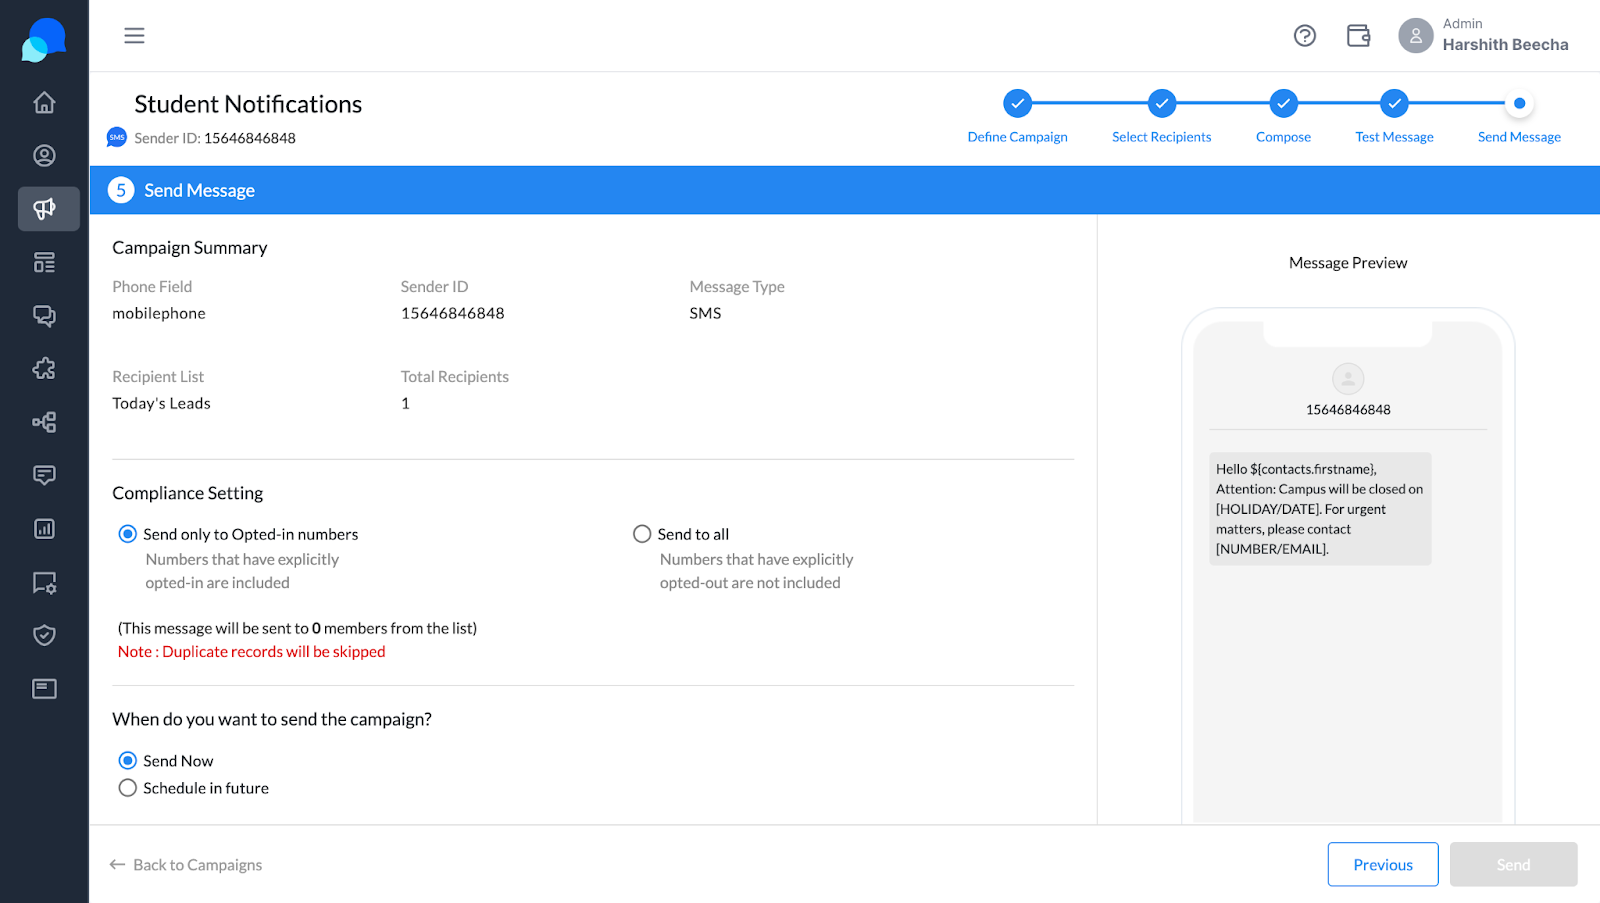This screenshot has height=903, width=1600.
Task: Open the conversations chat bubbles icon
Action: tap(44, 315)
